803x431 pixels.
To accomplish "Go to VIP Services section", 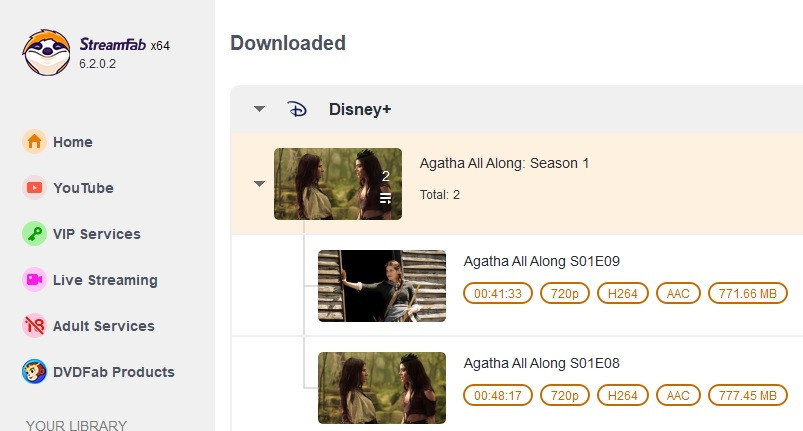I will [x=96, y=234].
